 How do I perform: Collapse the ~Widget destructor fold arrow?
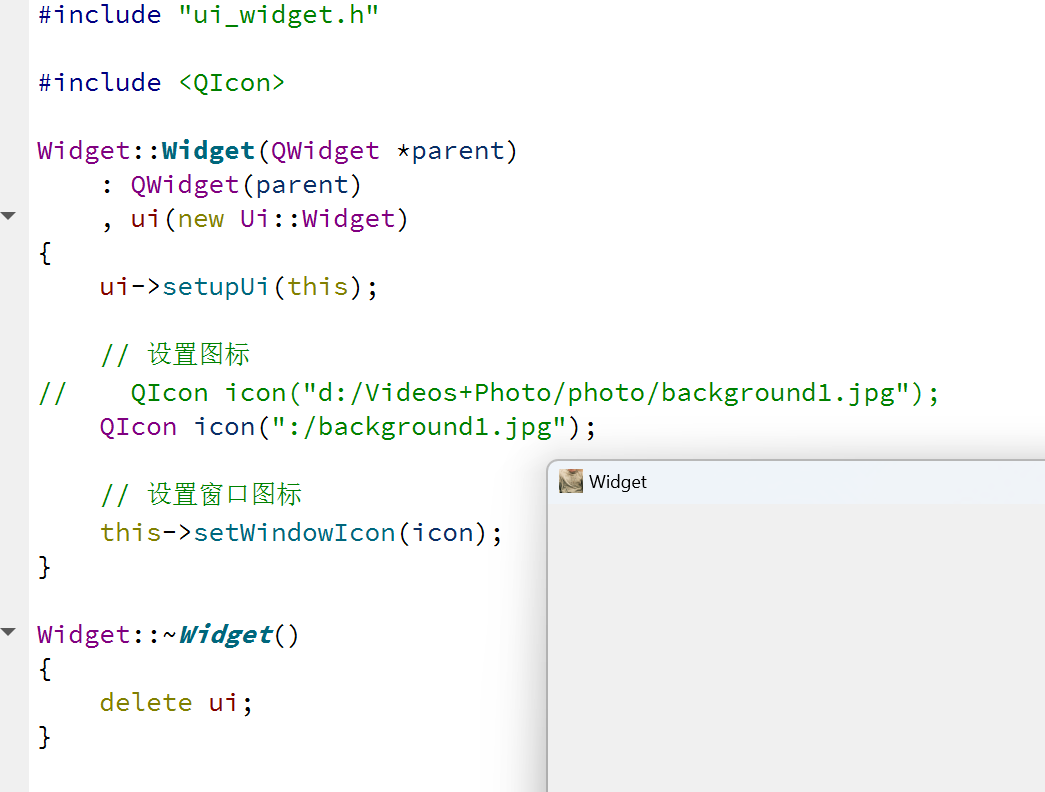pyautogui.click(x=8, y=632)
